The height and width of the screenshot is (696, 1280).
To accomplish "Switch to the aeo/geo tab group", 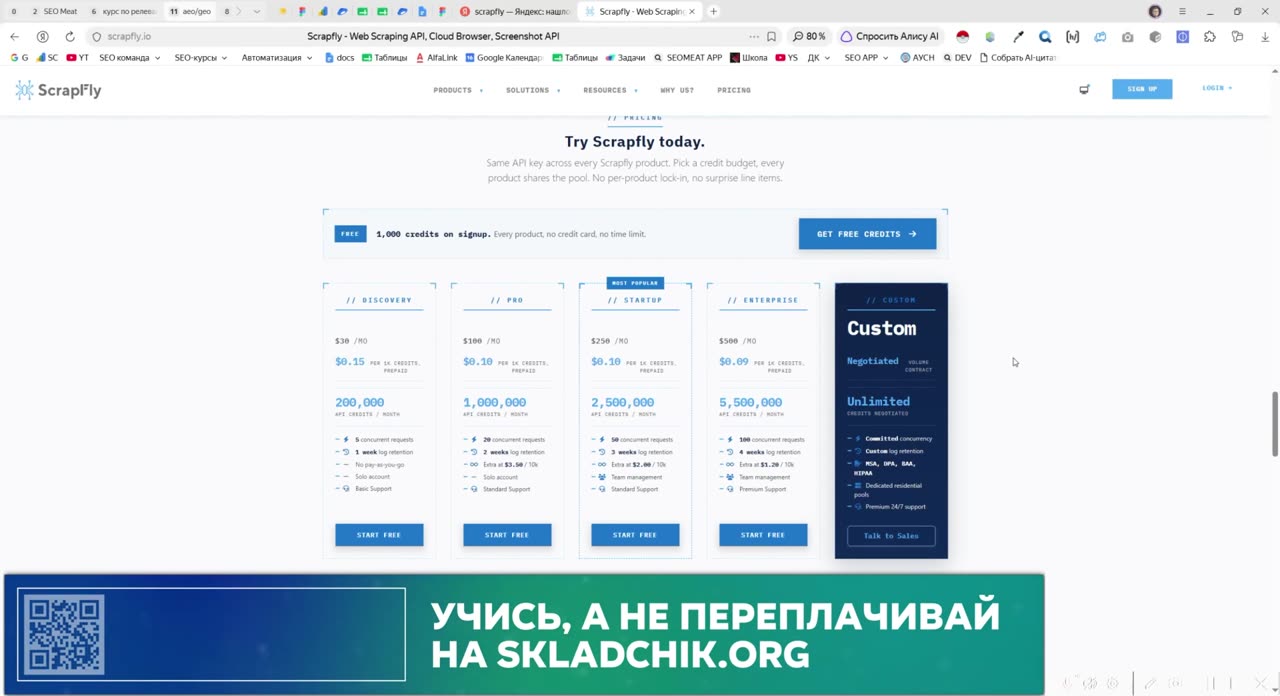I will click(190, 11).
